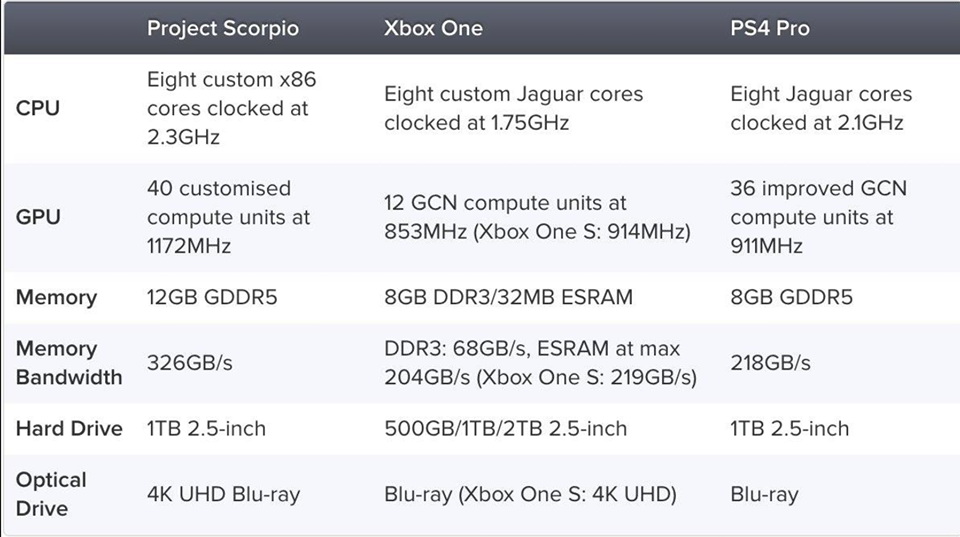Click the Xbox One 1.75GHz CPU cell

tap(513, 108)
